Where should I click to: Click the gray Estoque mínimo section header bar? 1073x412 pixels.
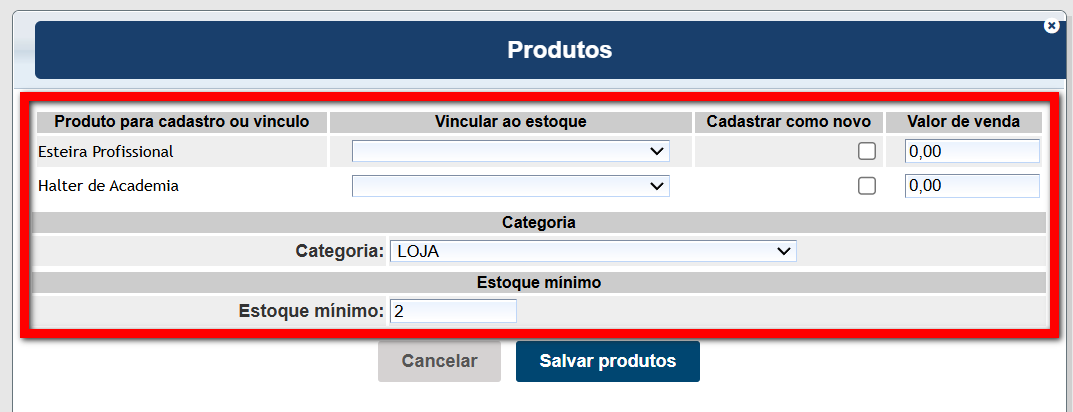(x=538, y=283)
